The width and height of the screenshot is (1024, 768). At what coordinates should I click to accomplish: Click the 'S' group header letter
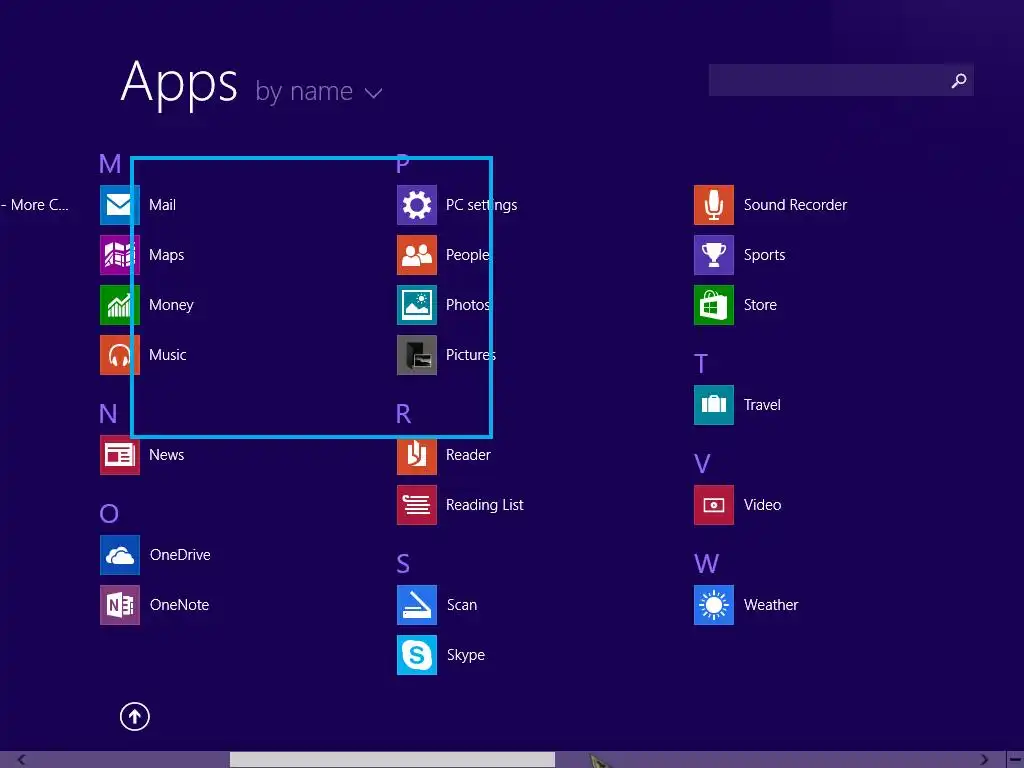403,564
